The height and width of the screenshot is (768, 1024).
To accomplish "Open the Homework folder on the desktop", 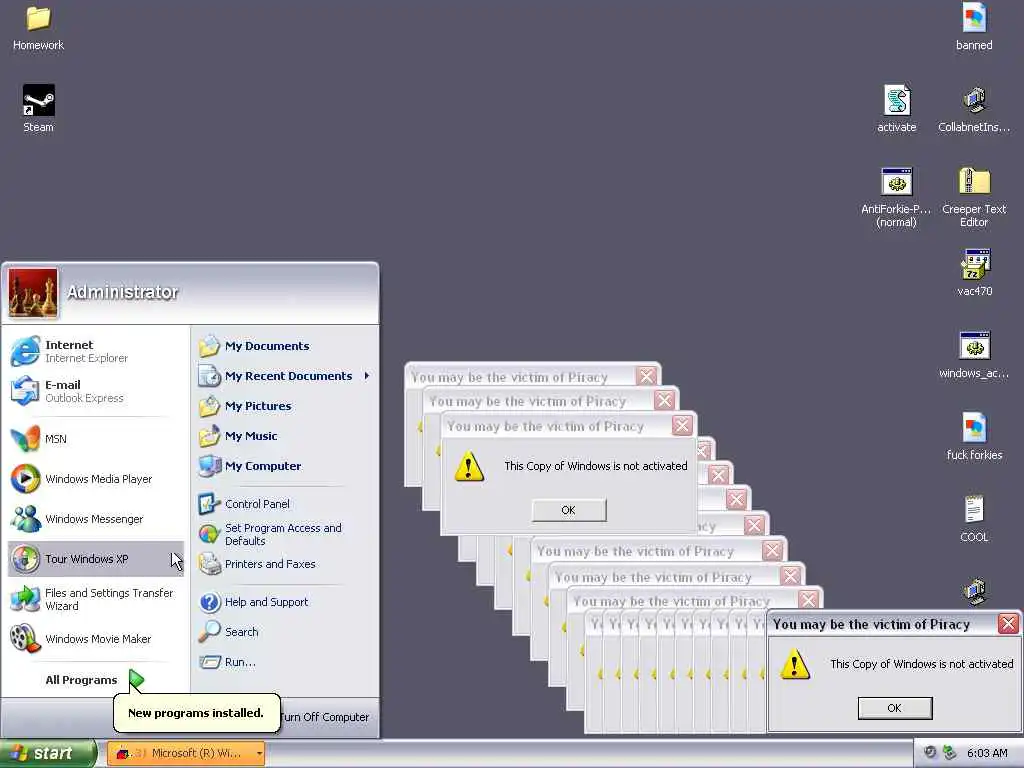I will tap(38, 27).
